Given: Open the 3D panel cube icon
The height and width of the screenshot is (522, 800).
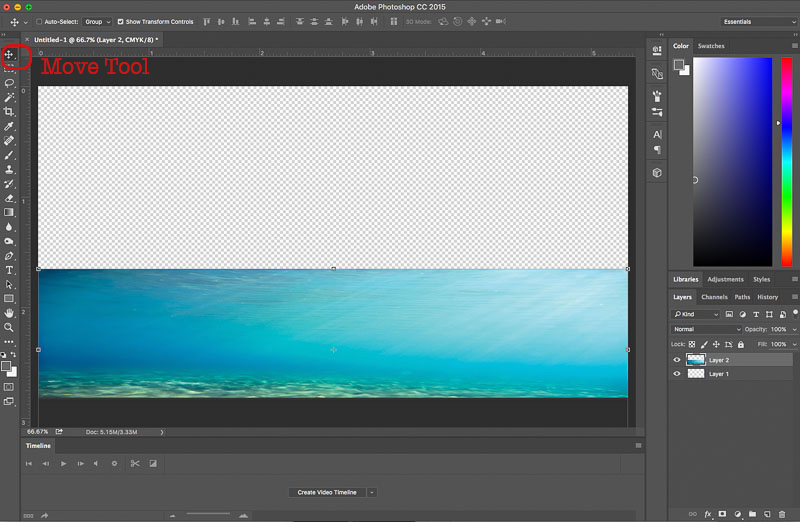Looking at the screenshot, I should click(x=657, y=172).
